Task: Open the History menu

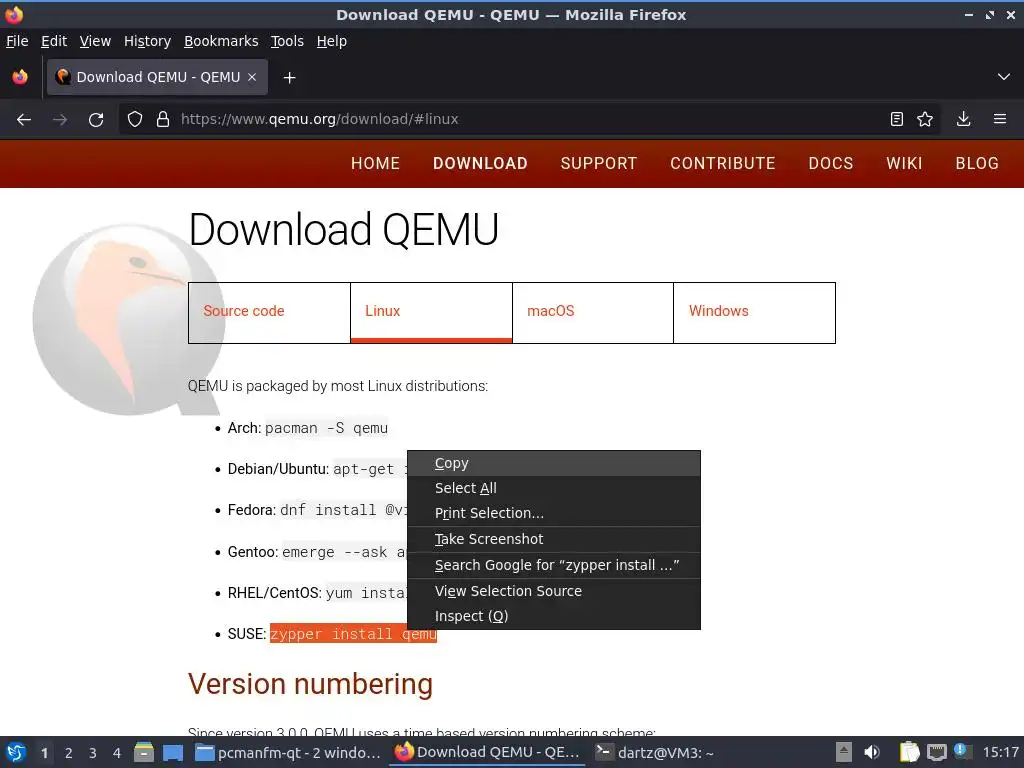Action: point(148,41)
